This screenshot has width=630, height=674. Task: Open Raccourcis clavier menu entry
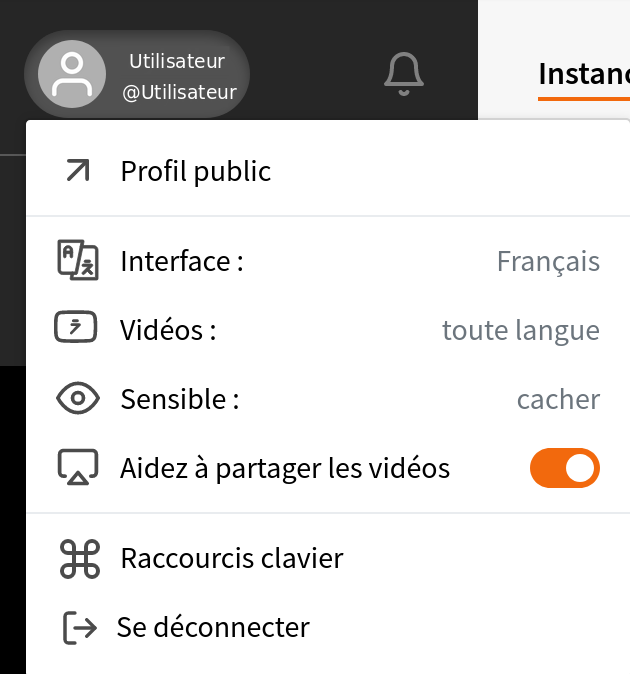tap(232, 559)
